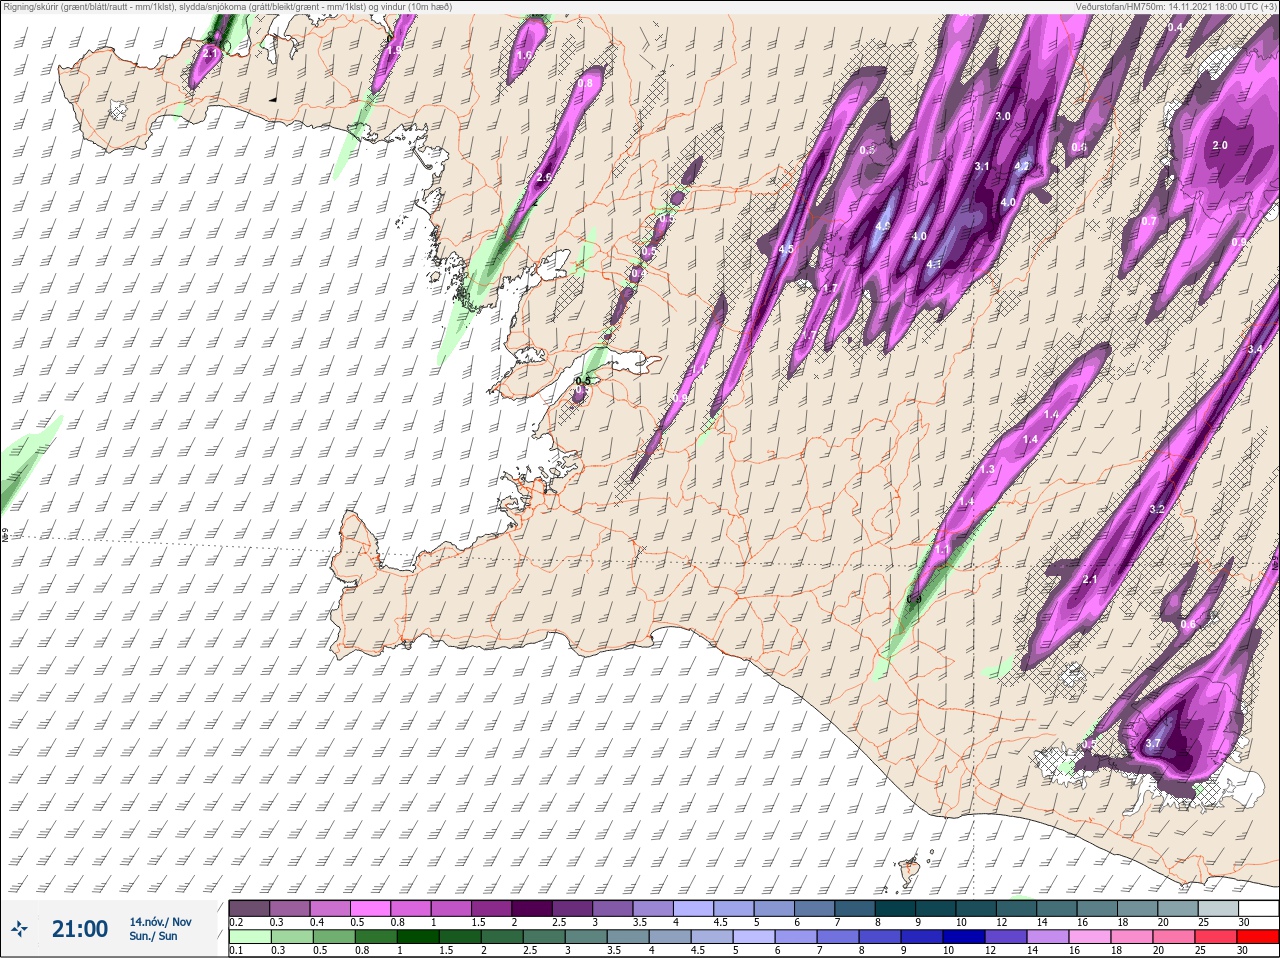This screenshot has width=1280, height=958.
Task: Click the 3.4 precipitation value on the map
Action: (x=1257, y=348)
